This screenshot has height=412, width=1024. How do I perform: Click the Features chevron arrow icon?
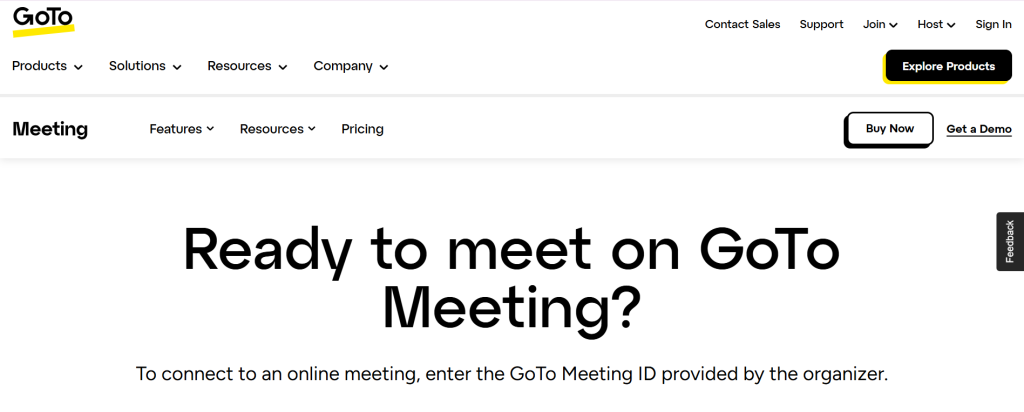click(210, 129)
